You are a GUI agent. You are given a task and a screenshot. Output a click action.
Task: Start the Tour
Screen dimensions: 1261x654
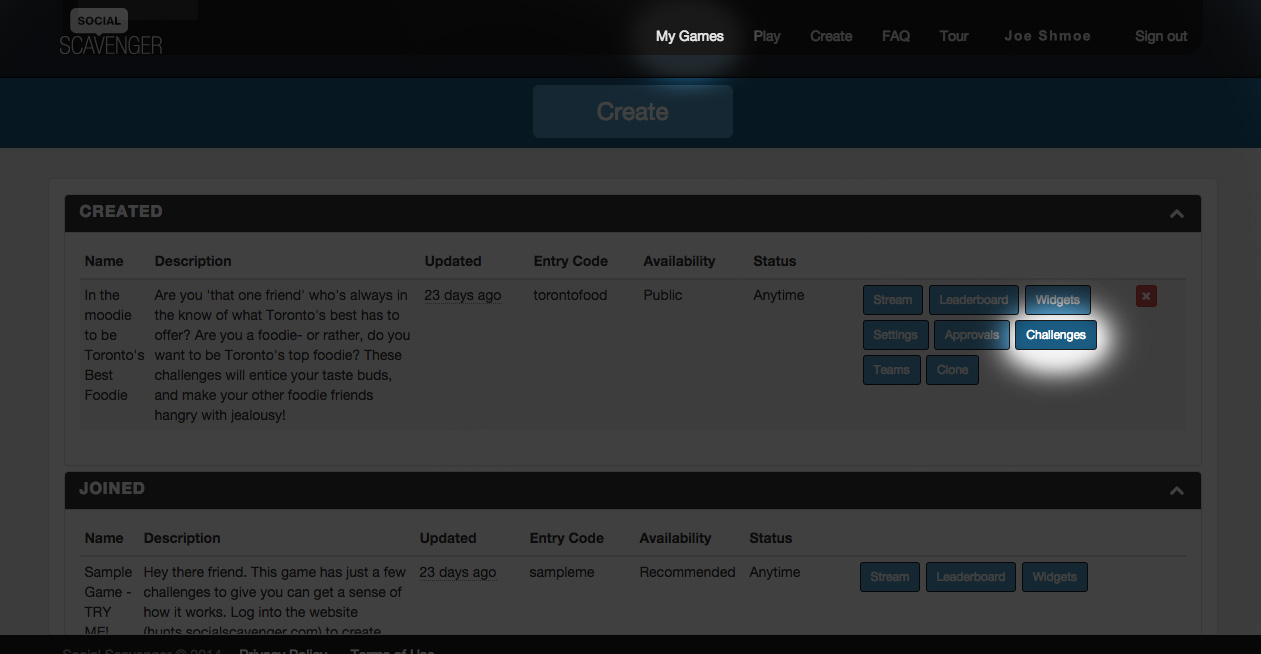pos(954,36)
